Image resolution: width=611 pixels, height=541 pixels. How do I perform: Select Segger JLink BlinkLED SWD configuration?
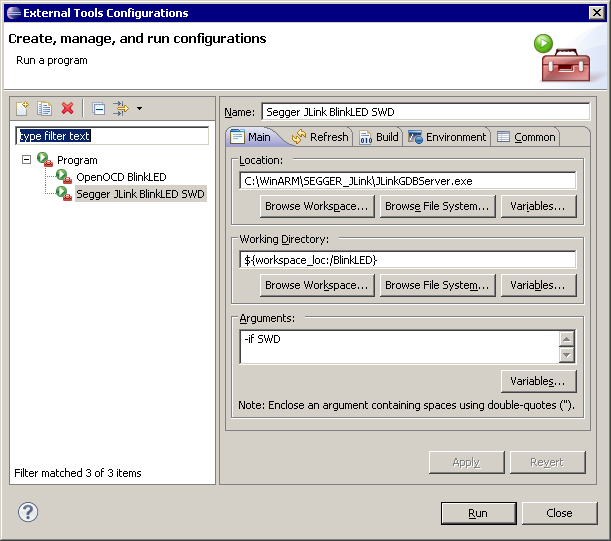click(x=140, y=194)
